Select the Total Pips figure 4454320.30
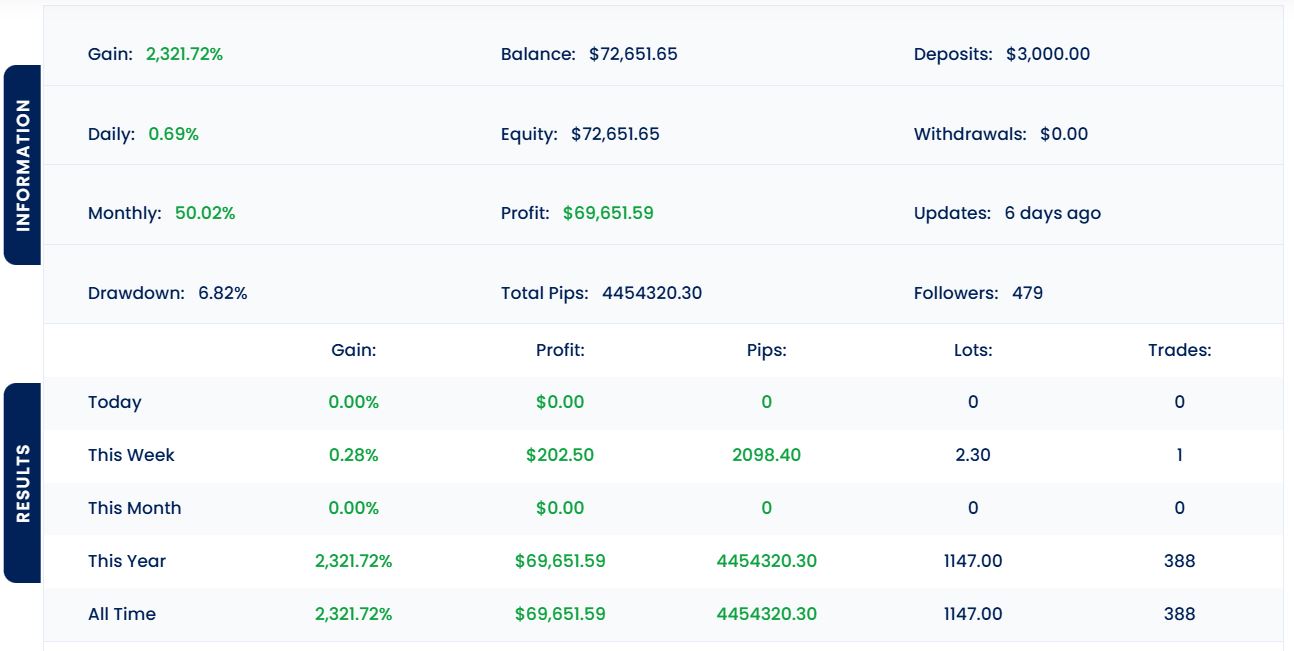Viewport: 1294px width, 651px height. pyautogui.click(x=652, y=293)
